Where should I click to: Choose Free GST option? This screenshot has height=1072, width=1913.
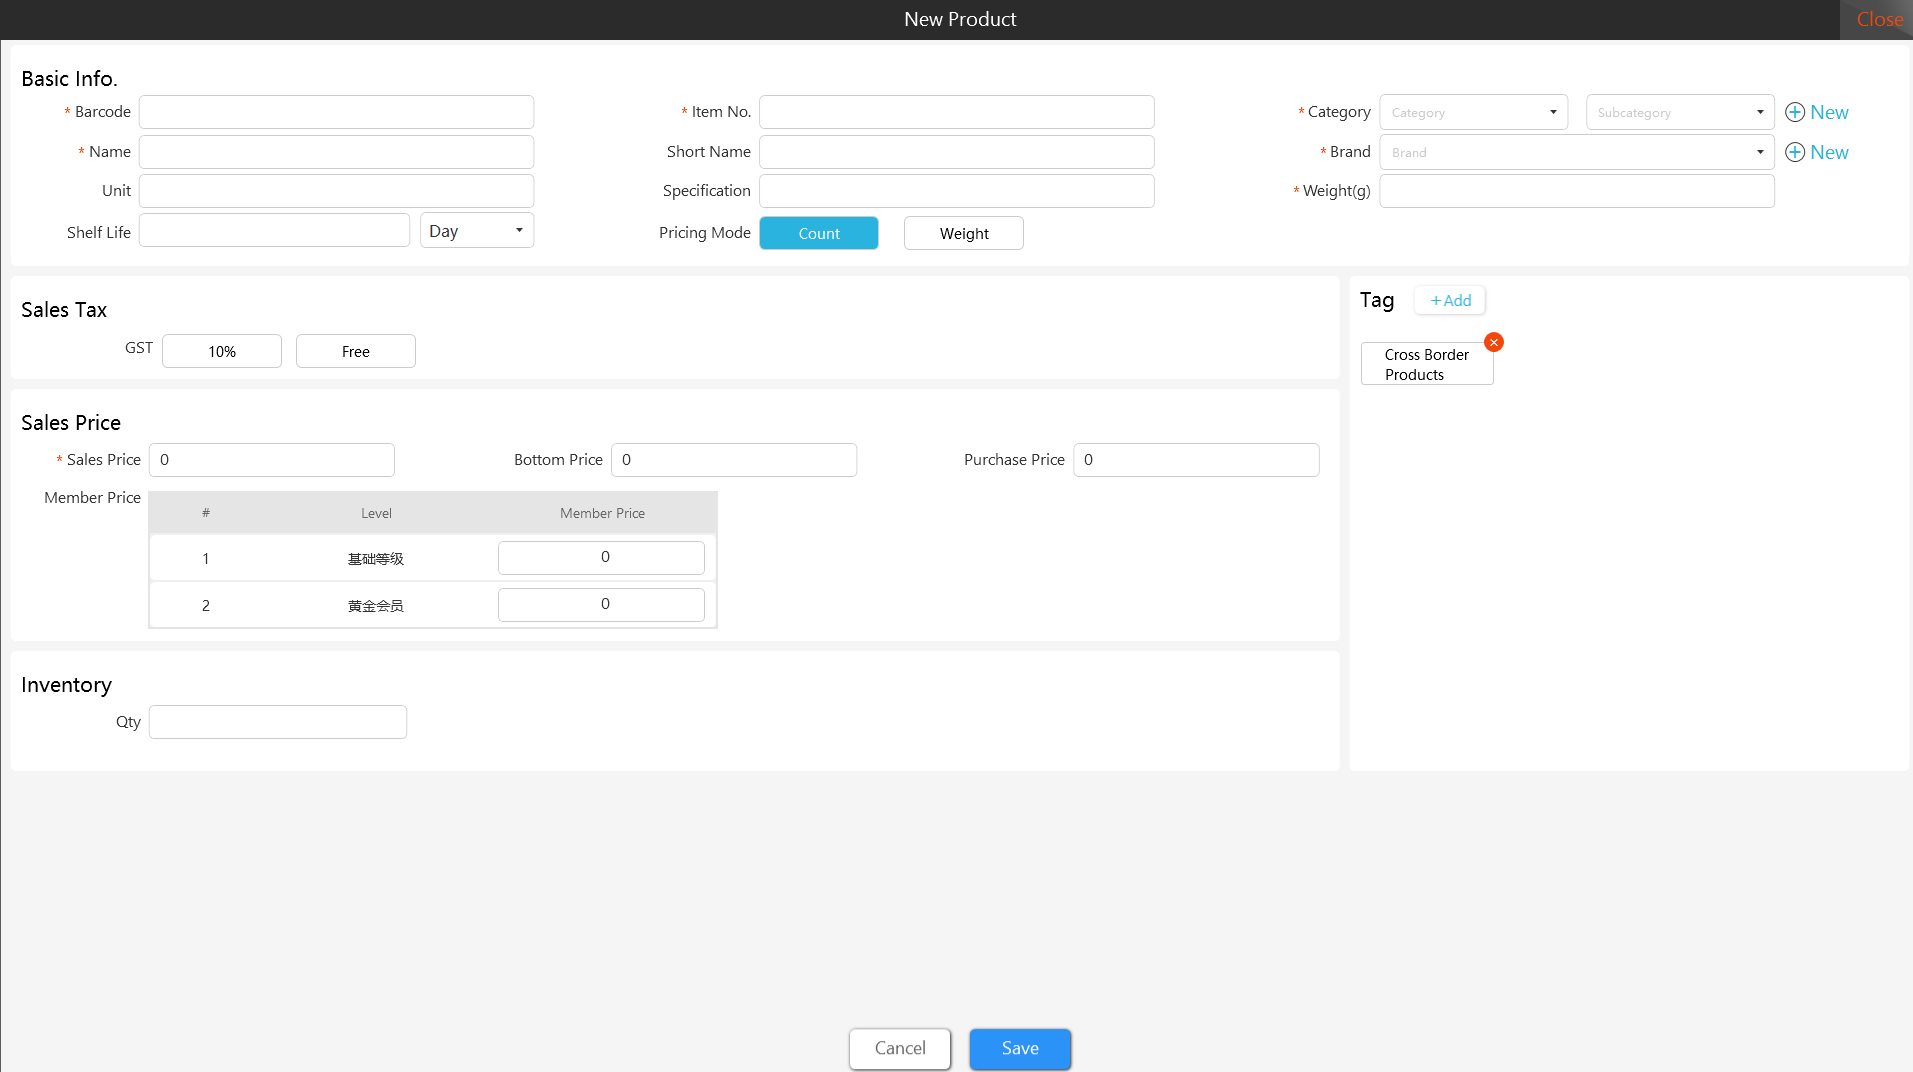(356, 351)
